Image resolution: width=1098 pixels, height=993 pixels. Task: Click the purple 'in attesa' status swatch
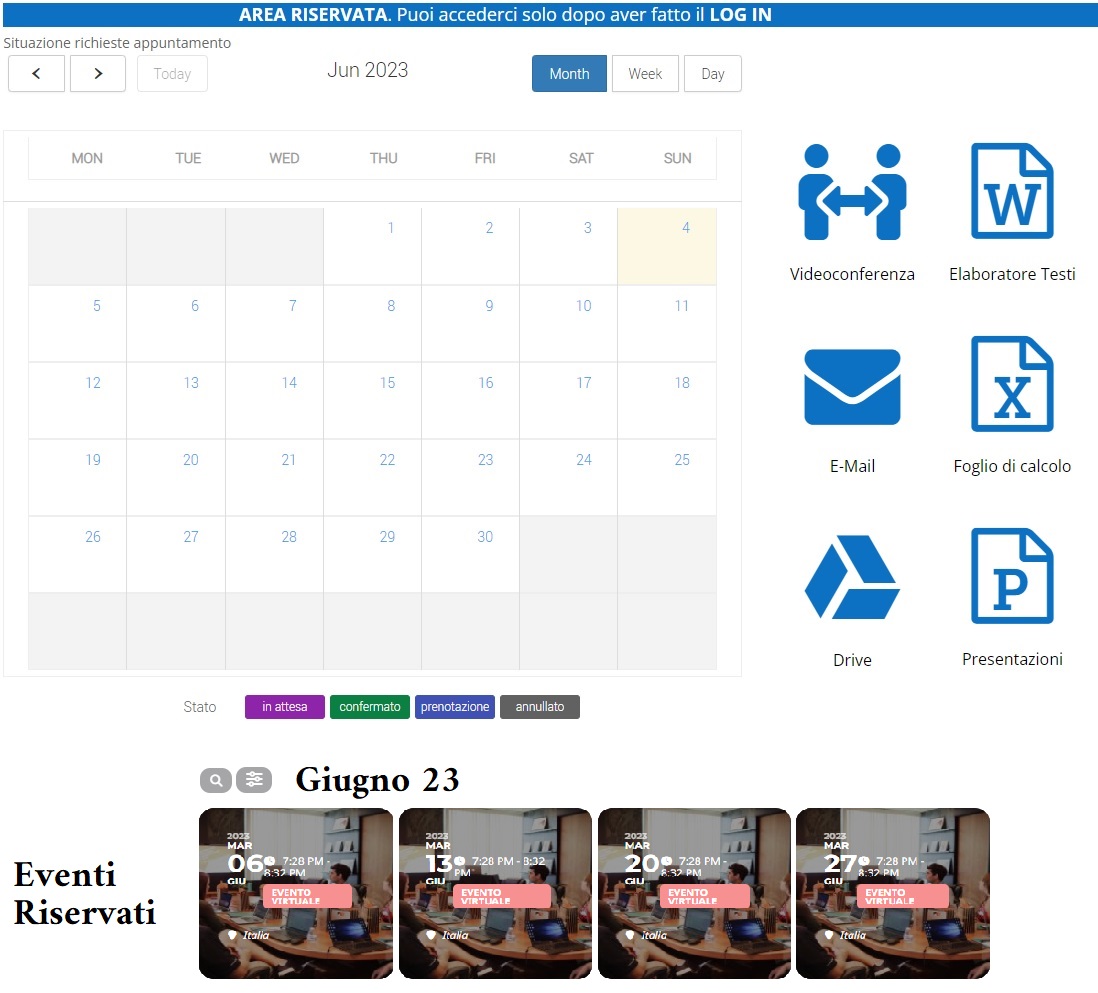click(285, 707)
